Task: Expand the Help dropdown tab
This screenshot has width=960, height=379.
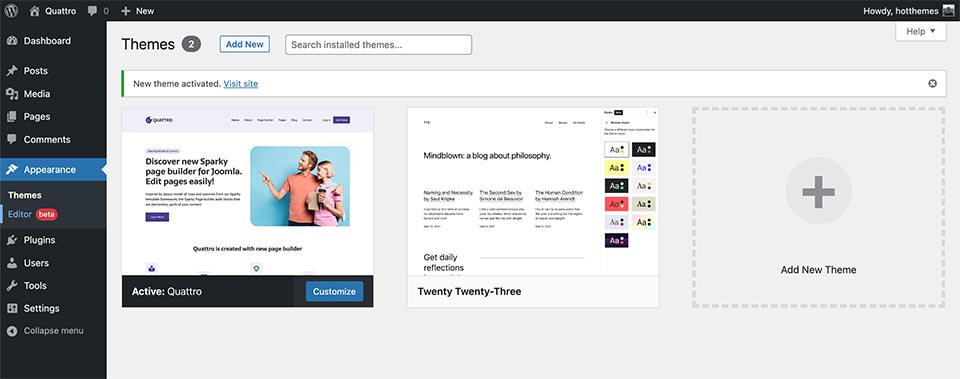Action: pos(921,31)
